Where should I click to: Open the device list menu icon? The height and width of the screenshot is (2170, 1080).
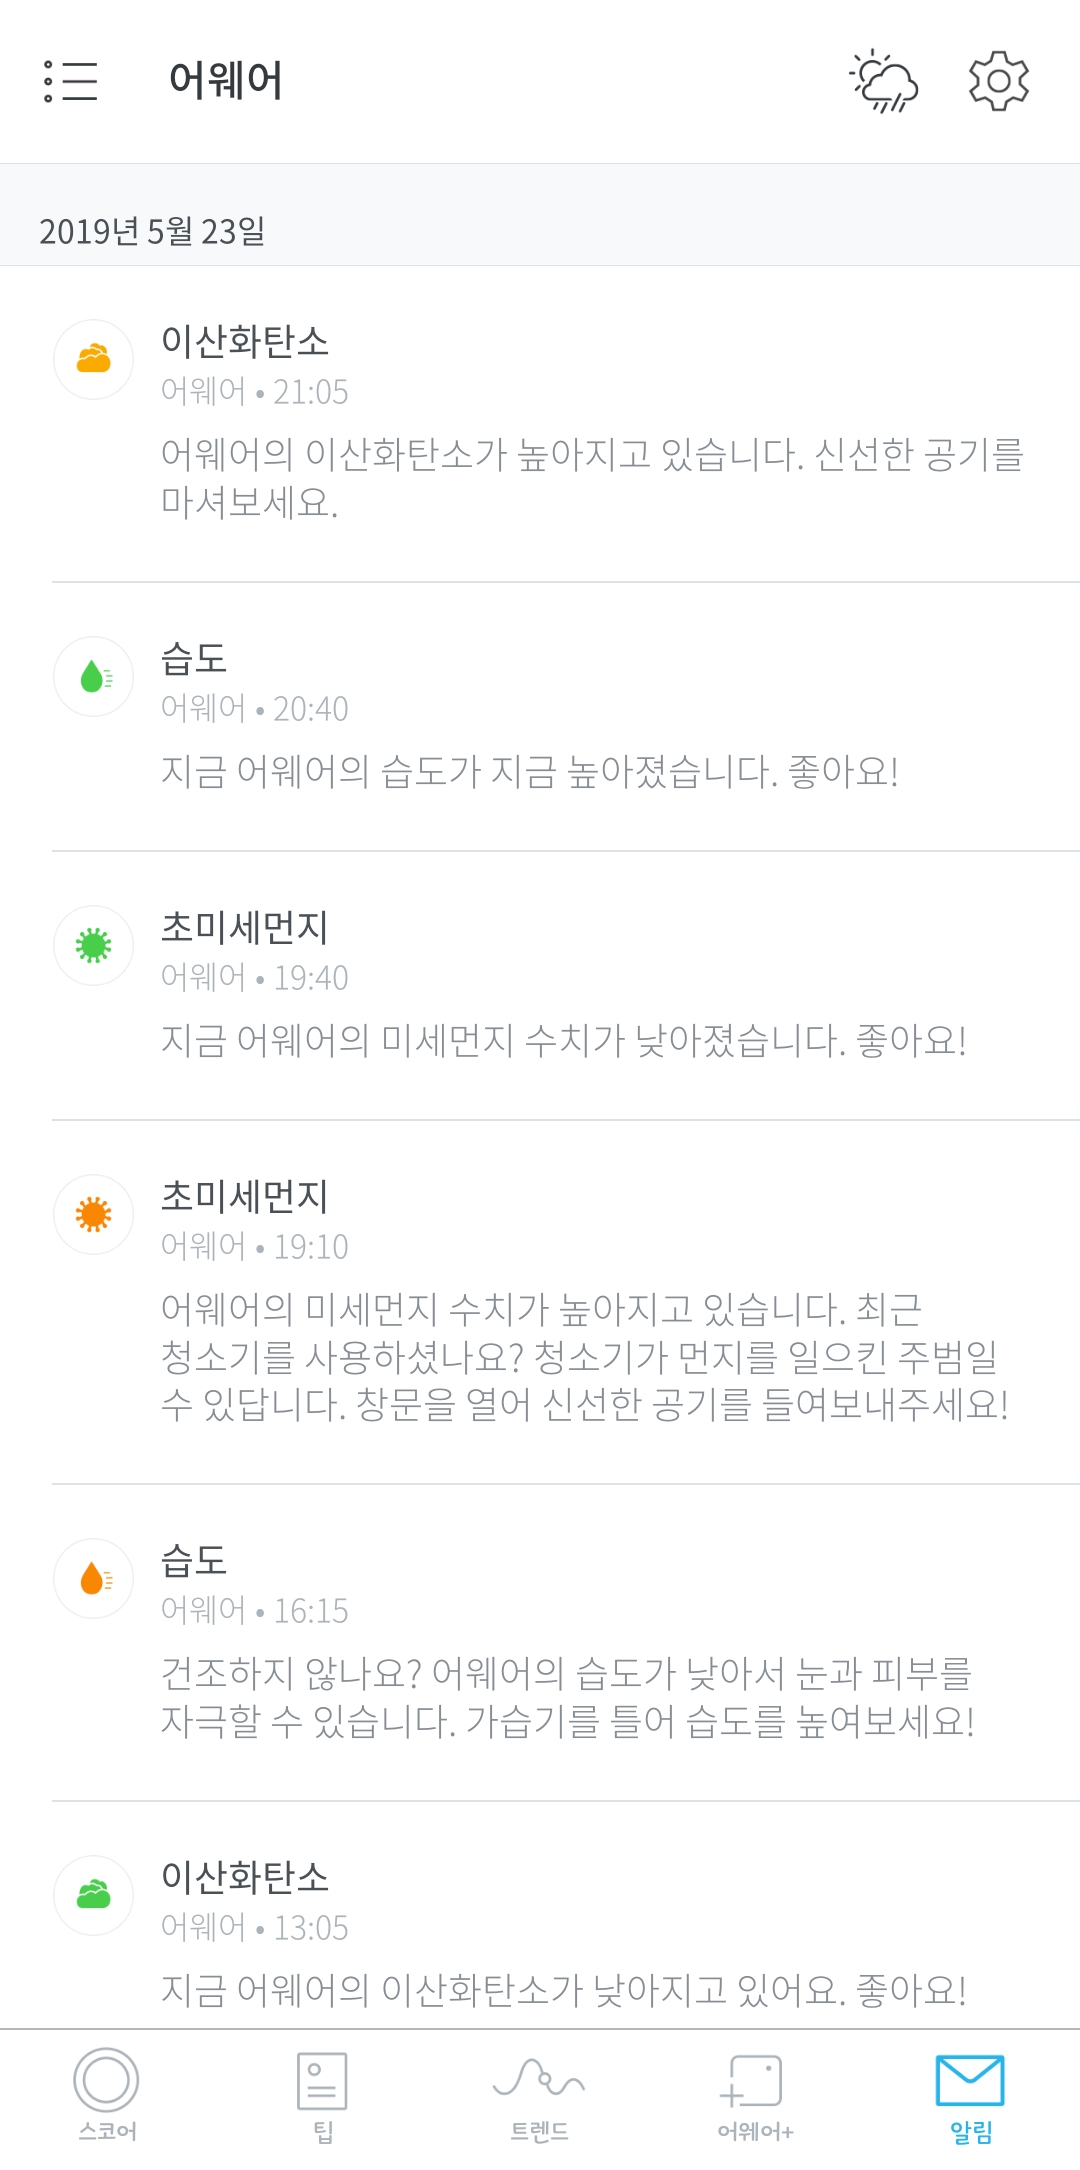71,81
